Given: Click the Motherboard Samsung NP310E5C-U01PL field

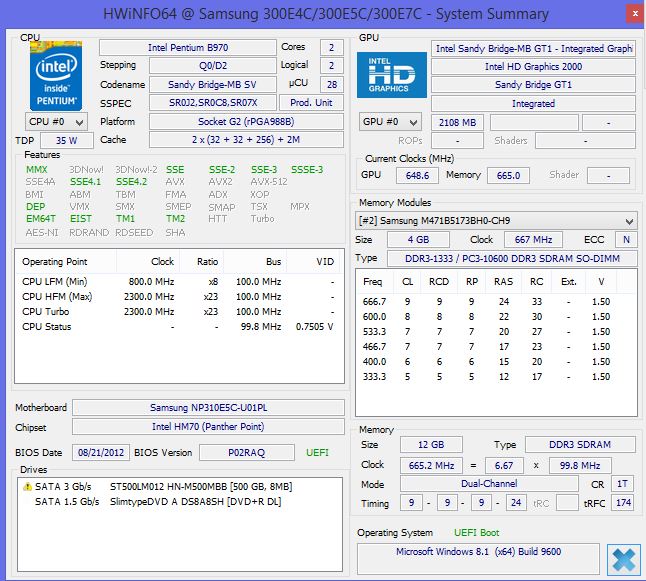Looking at the screenshot, I should [x=208, y=408].
